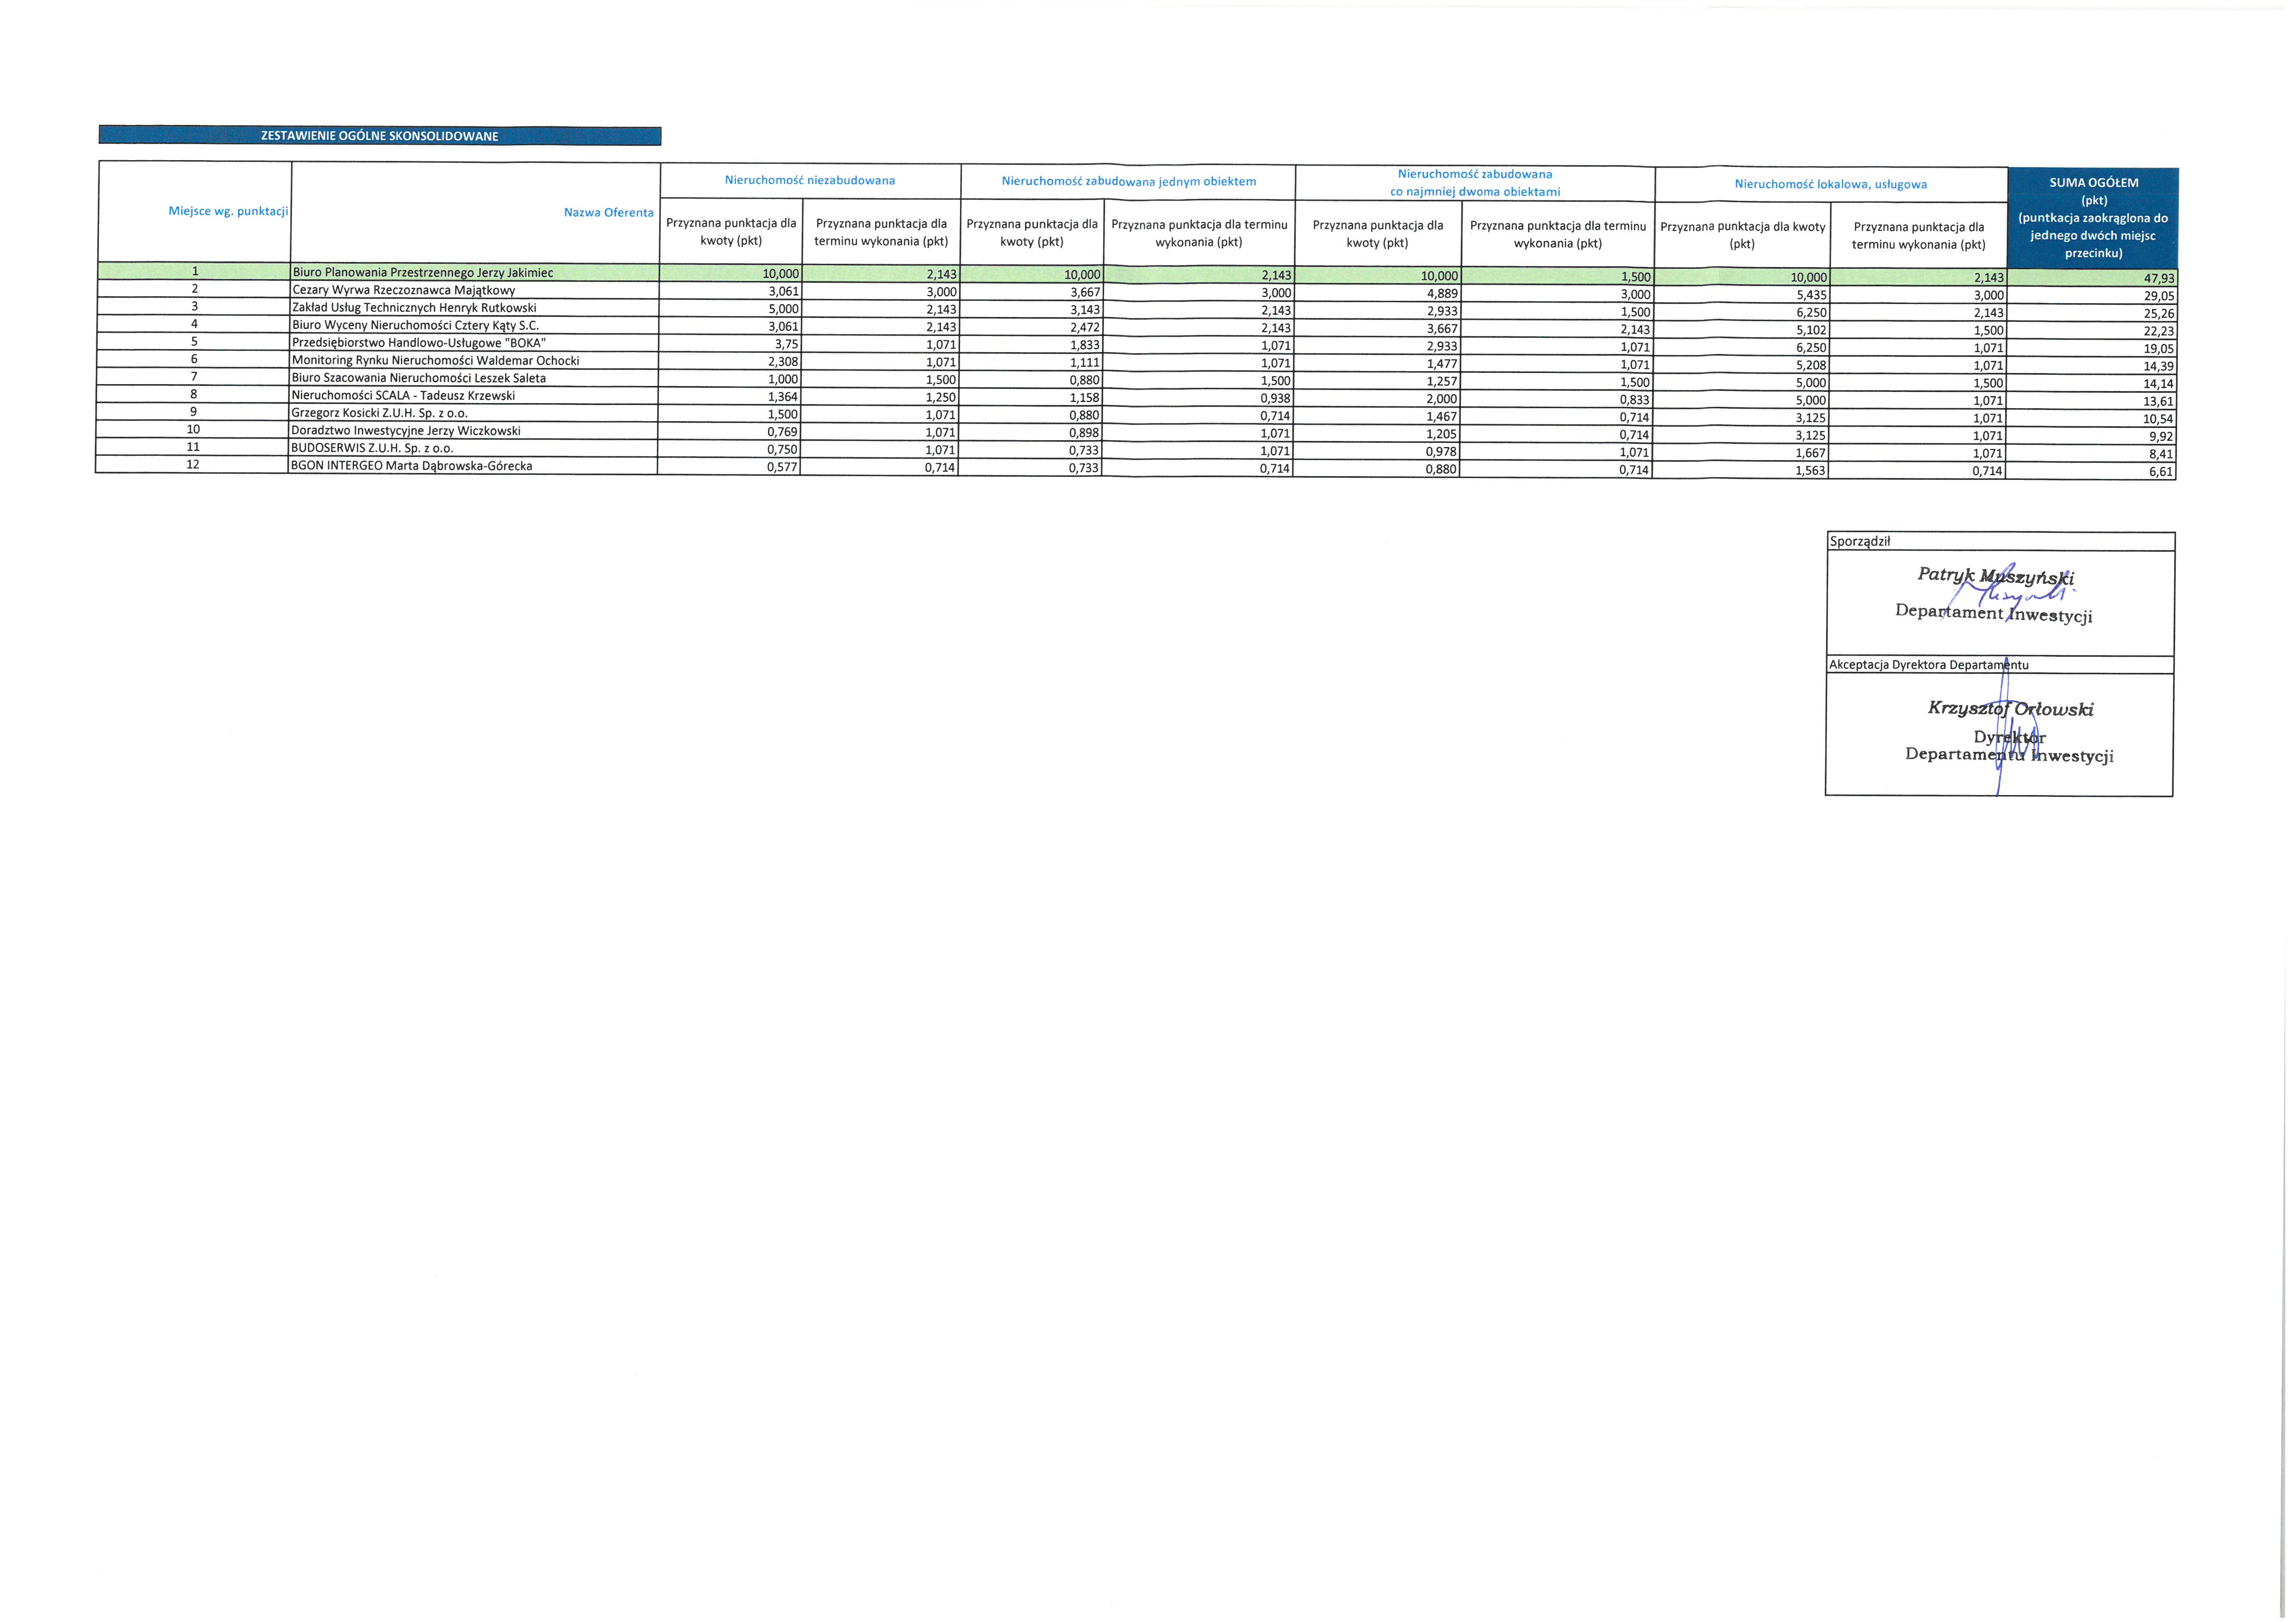
Task: Click the value 3,143
Action: click(x=1084, y=310)
